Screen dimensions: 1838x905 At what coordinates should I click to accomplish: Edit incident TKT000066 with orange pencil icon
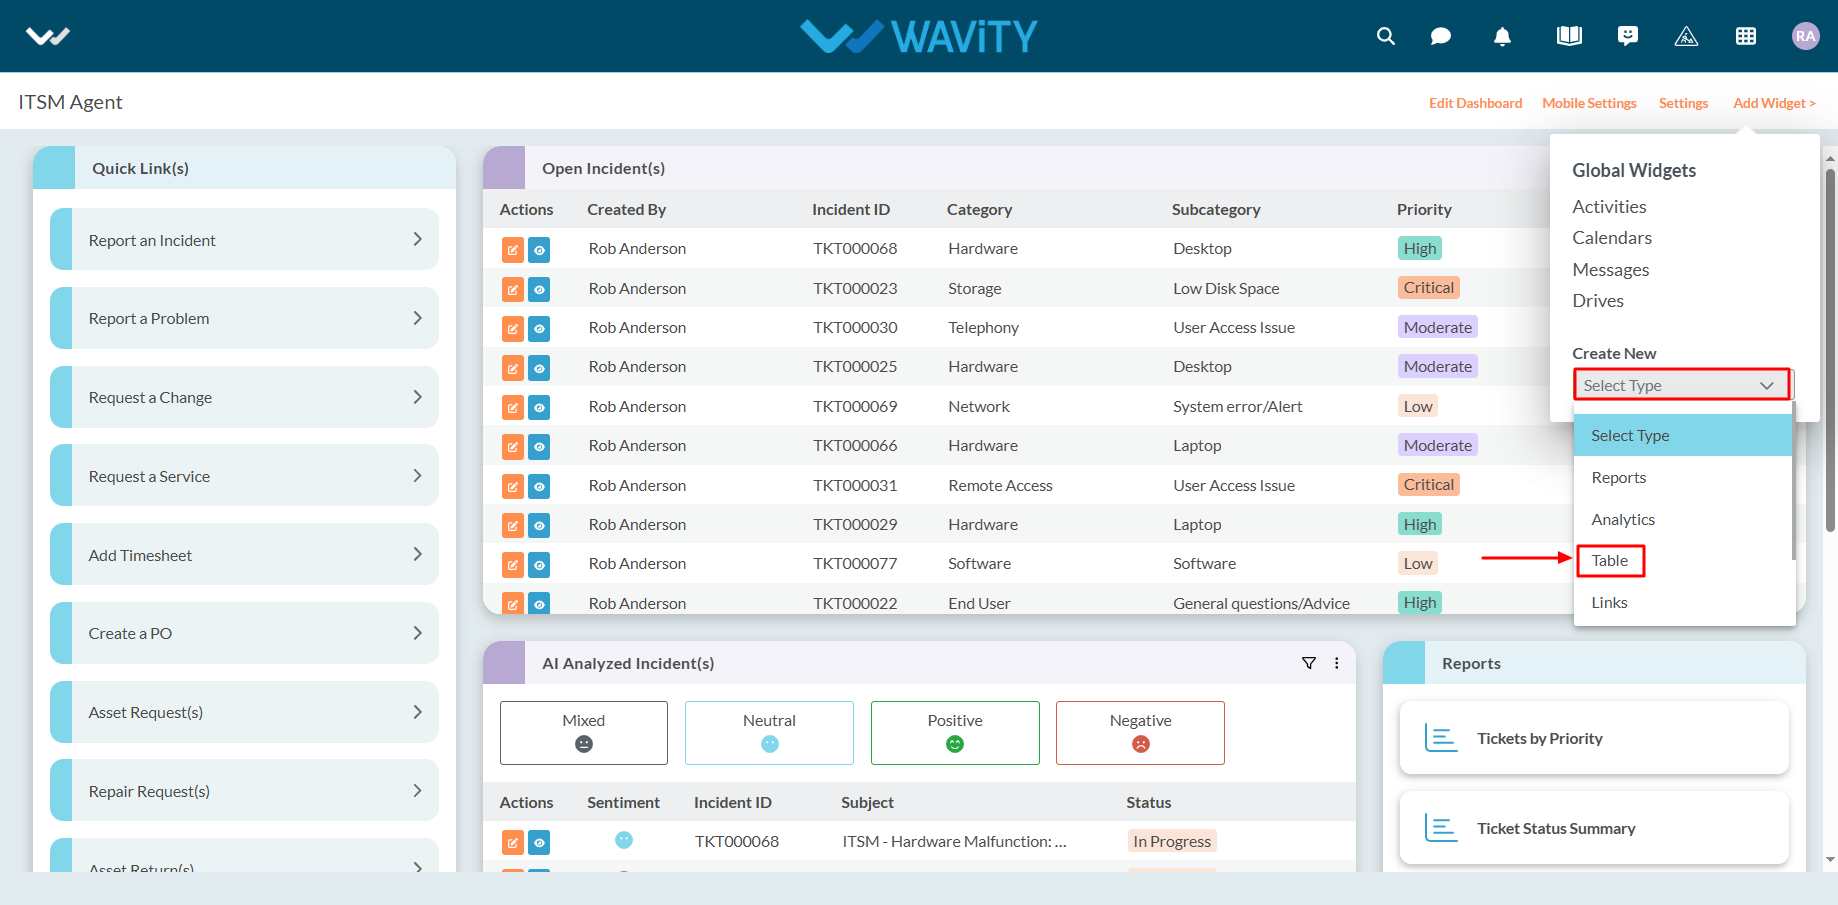click(512, 446)
